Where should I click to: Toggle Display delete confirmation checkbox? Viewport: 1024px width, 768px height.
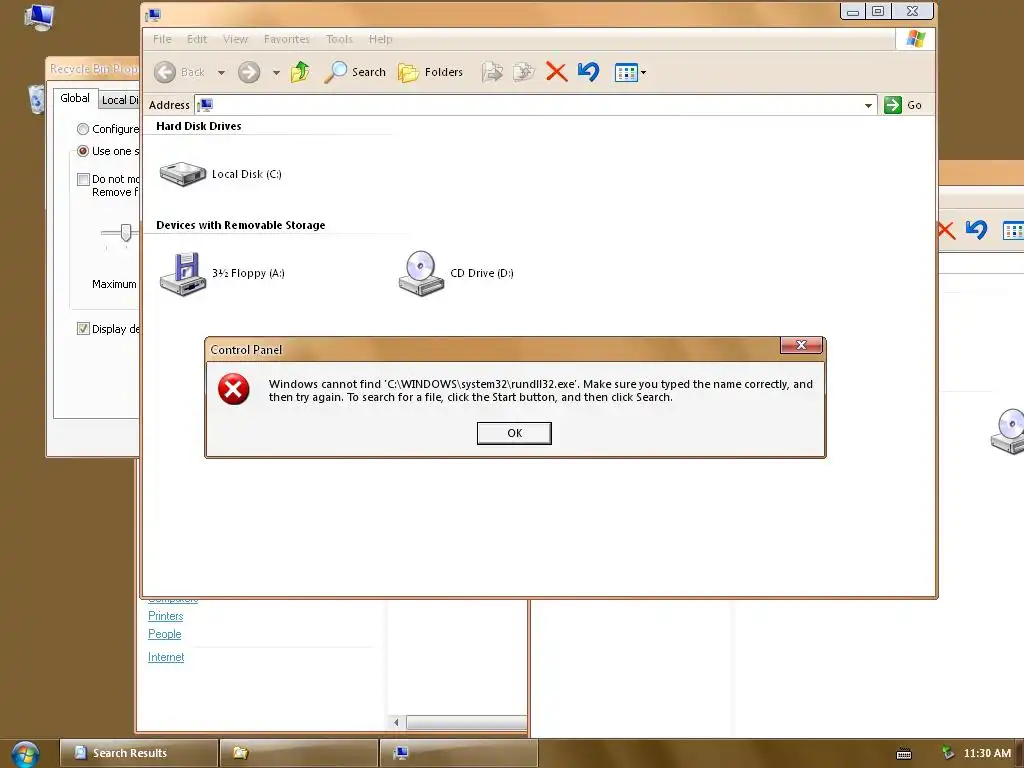(x=83, y=328)
